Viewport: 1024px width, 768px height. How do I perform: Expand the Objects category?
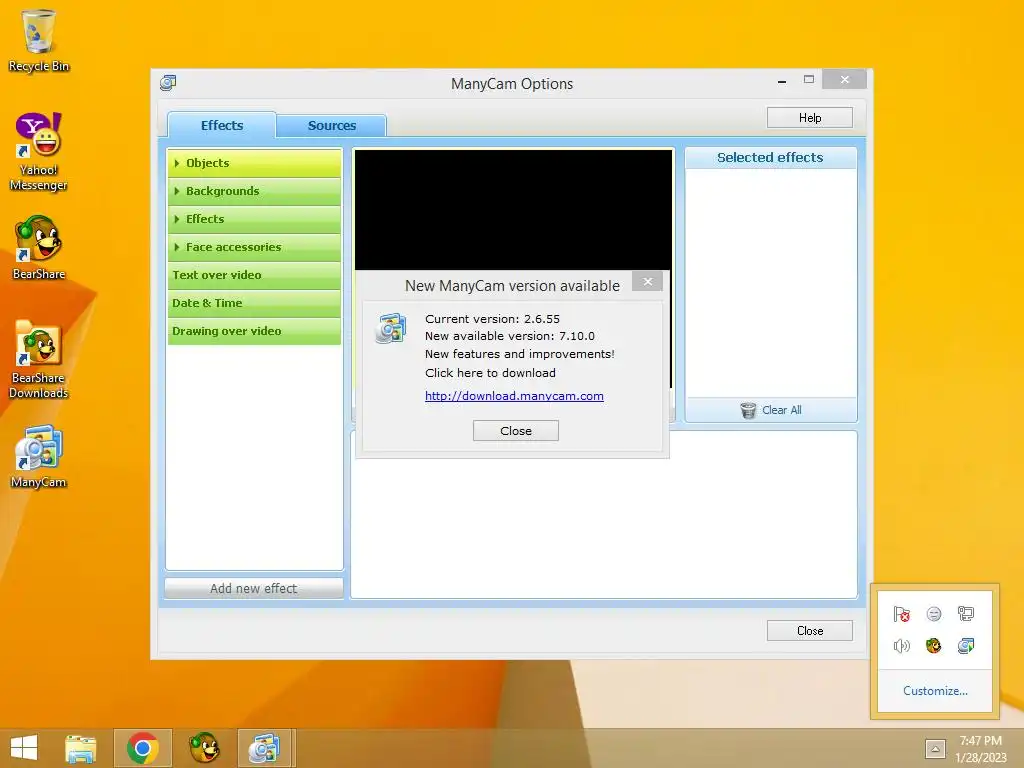point(254,163)
